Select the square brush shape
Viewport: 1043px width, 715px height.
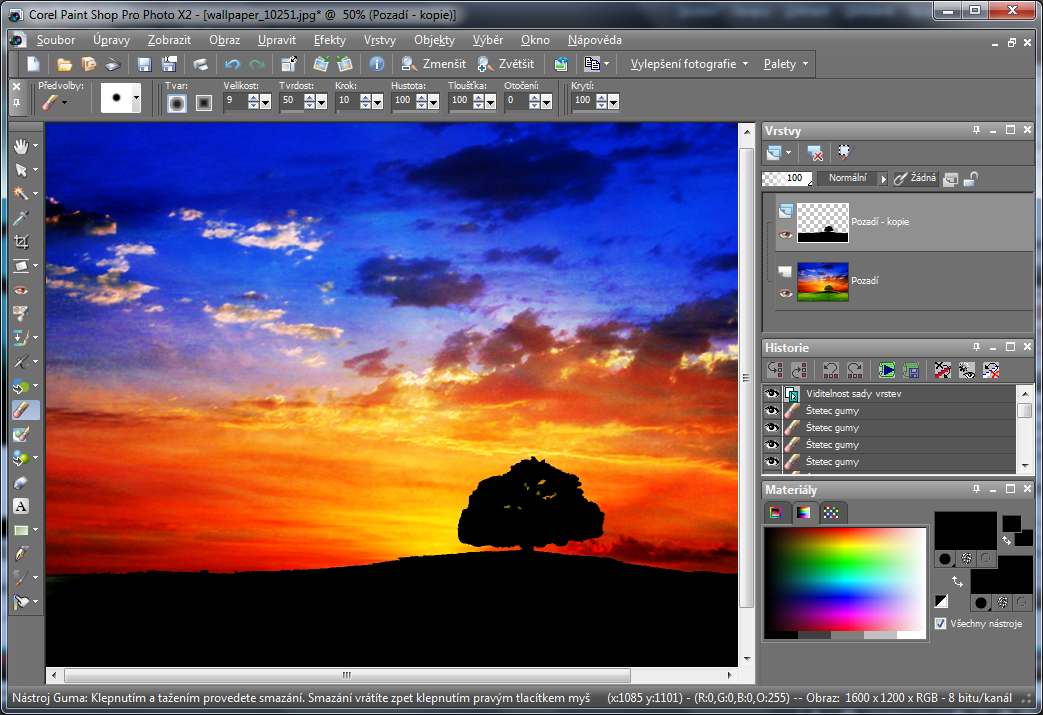pyautogui.click(x=204, y=102)
